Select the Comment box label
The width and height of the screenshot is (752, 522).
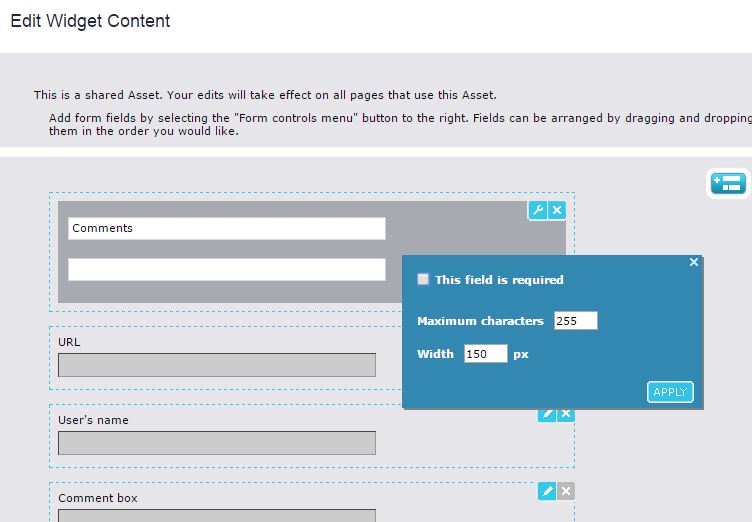click(98, 498)
